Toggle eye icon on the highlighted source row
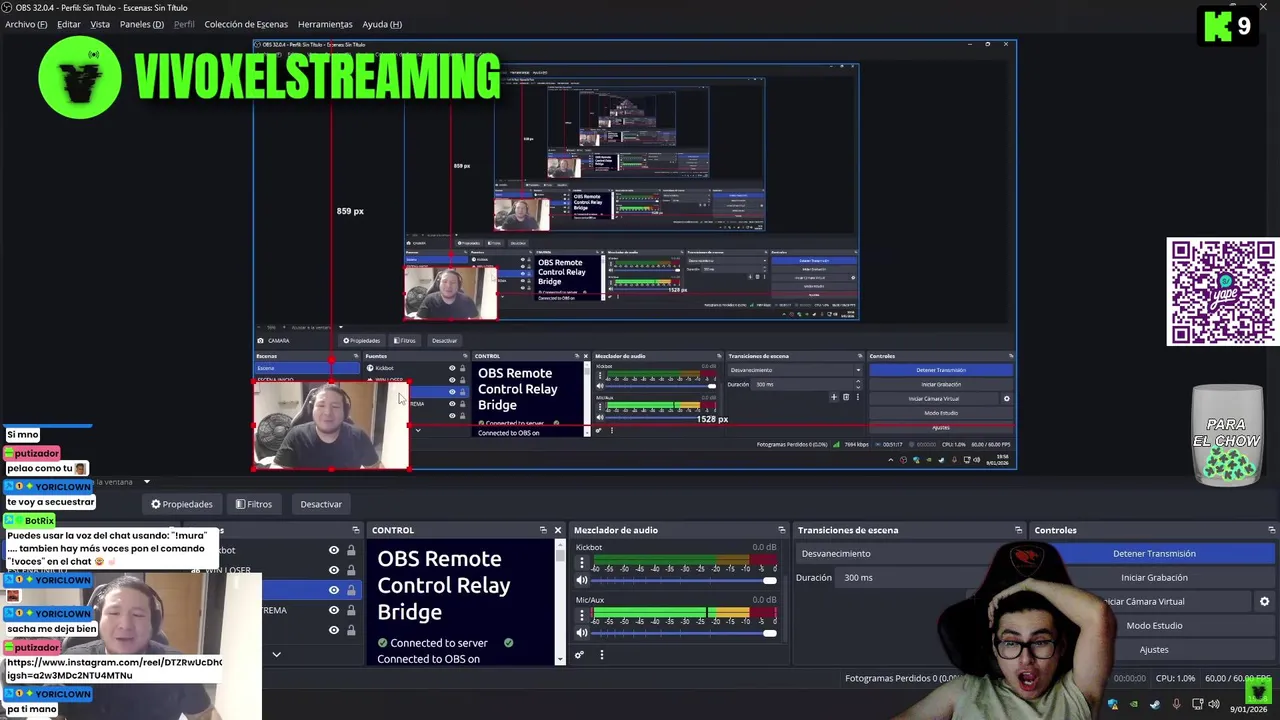This screenshot has height=720, width=1280. [x=334, y=590]
